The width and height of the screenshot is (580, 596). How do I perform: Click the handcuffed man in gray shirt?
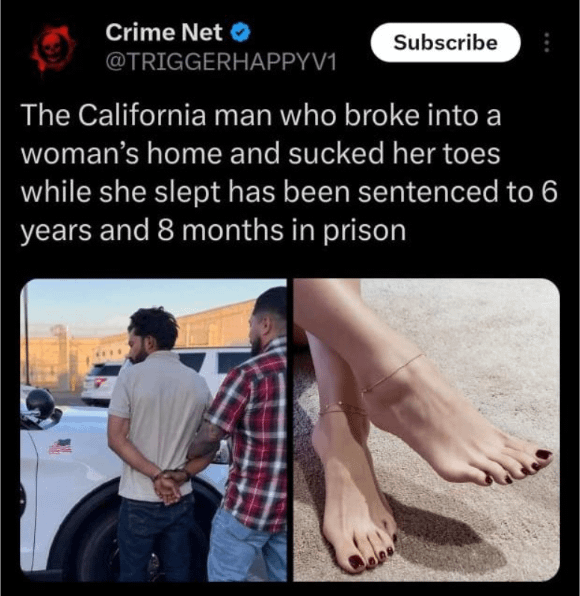pyautogui.click(x=158, y=441)
